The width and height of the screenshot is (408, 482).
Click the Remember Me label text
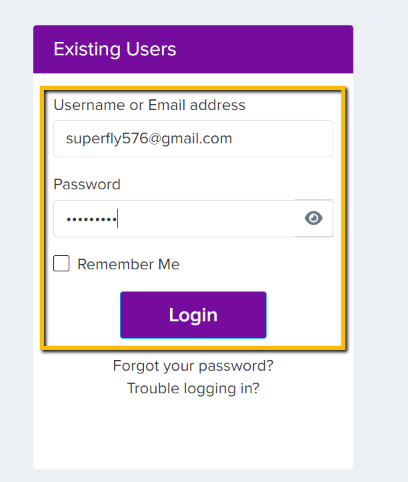click(x=128, y=264)
